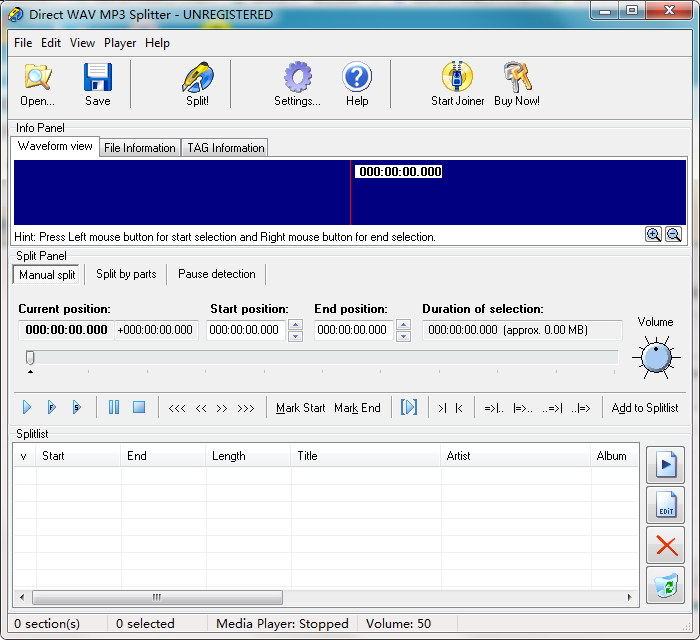Image resolution: width=700 pixels, height=640 pixels.
Task: Open the View menu
Action: tap(82, 43)
